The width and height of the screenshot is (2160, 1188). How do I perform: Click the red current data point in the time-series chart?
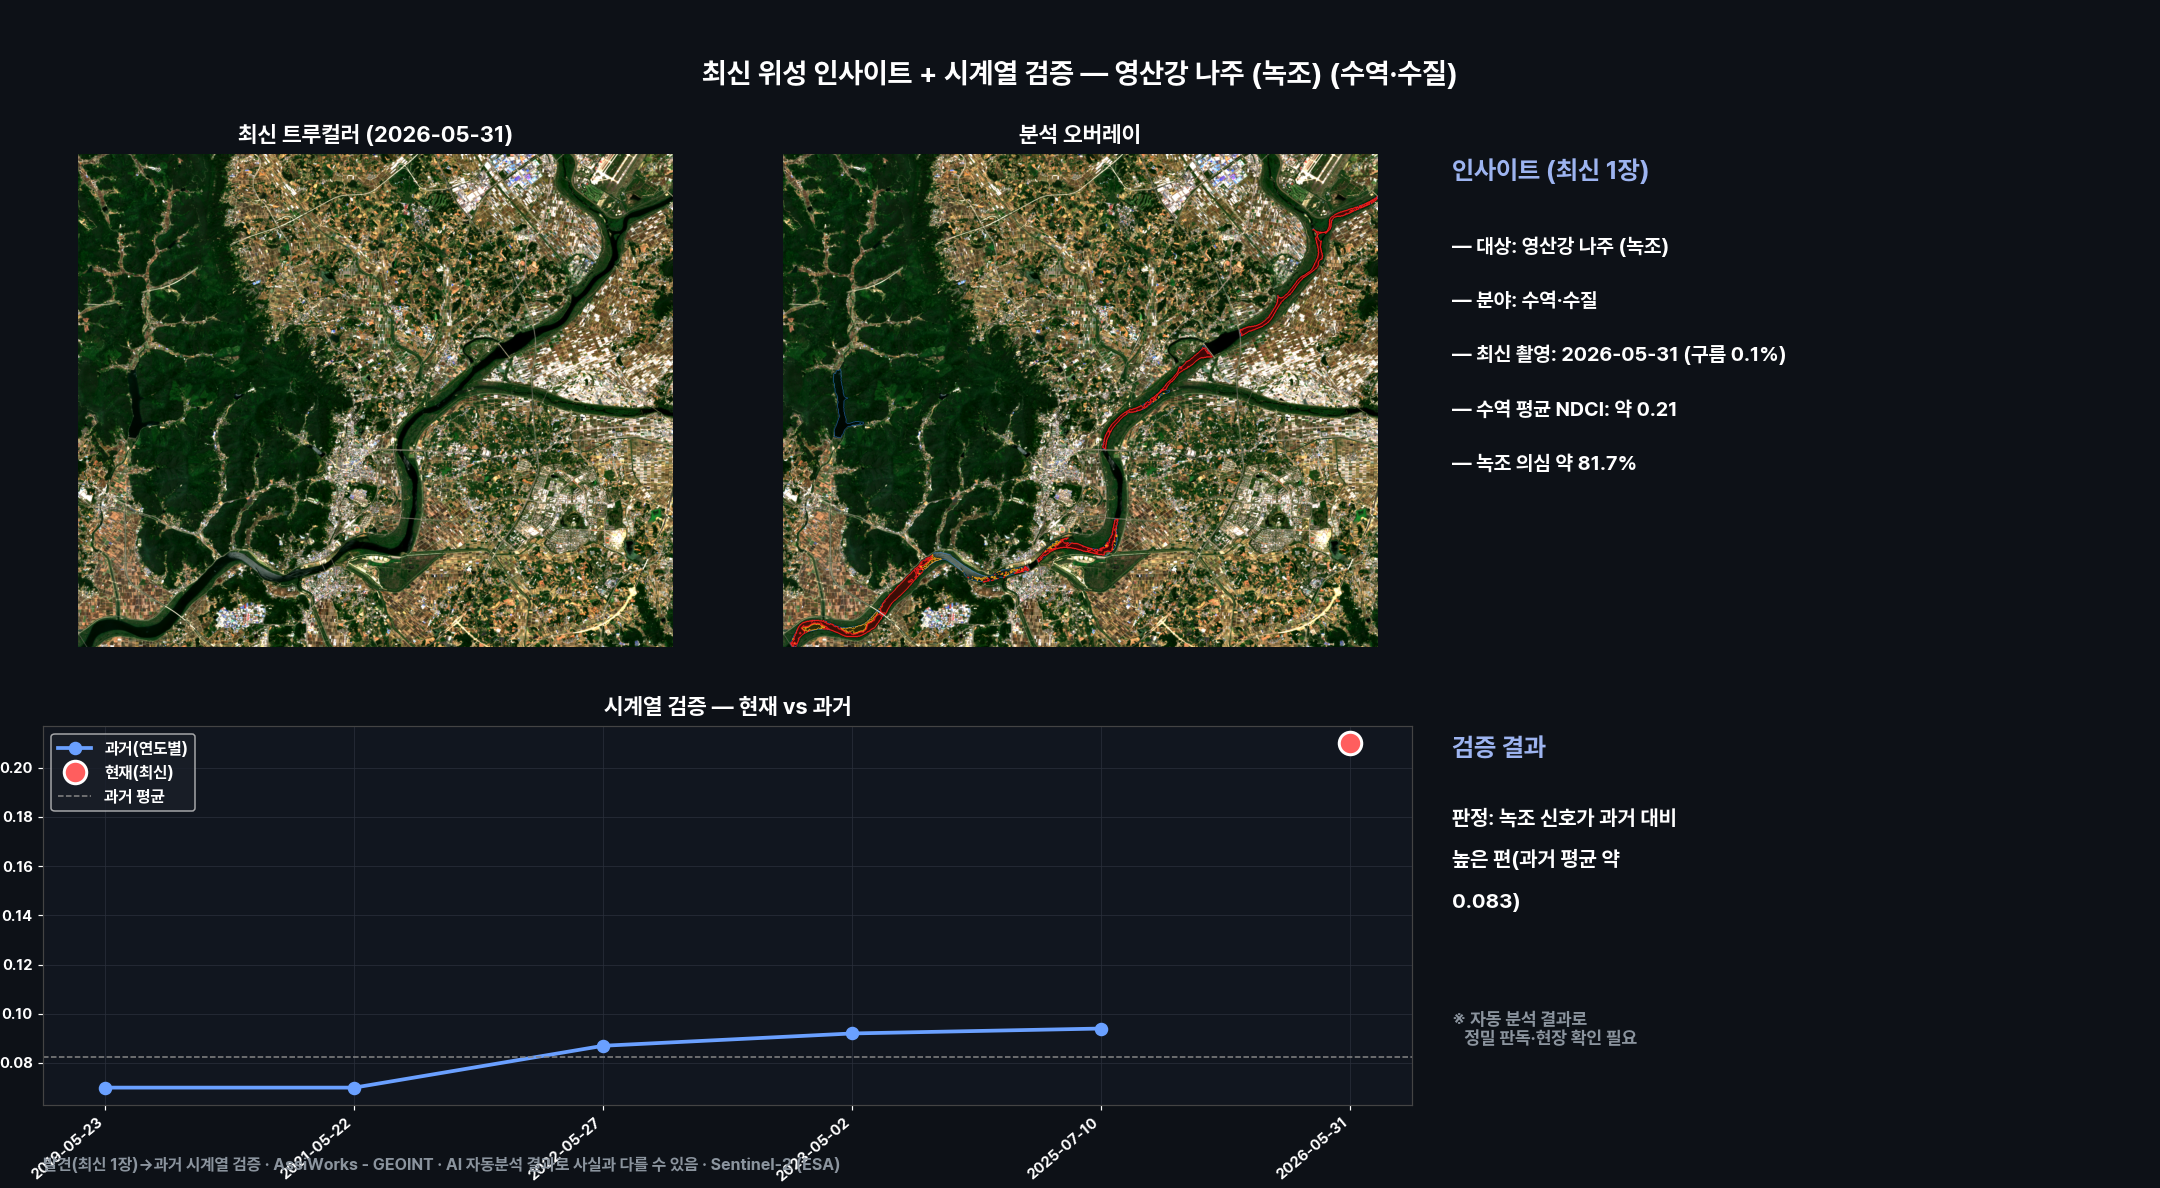point(1350,743)
